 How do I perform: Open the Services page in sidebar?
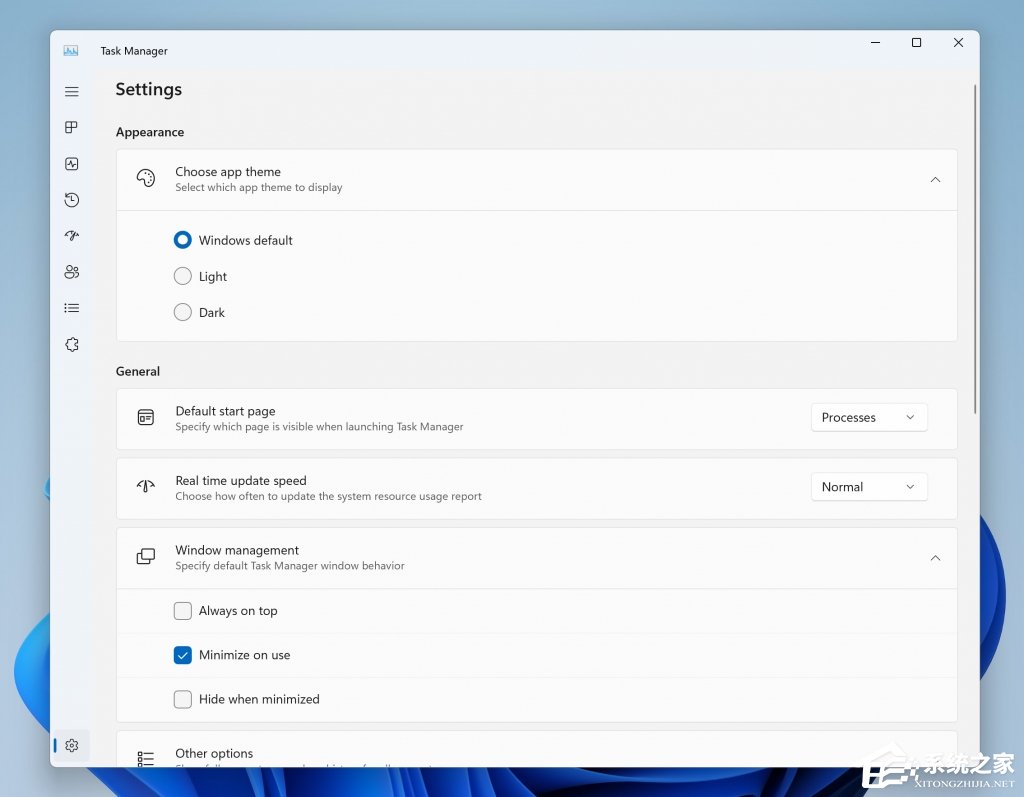[x=72, y=344]
